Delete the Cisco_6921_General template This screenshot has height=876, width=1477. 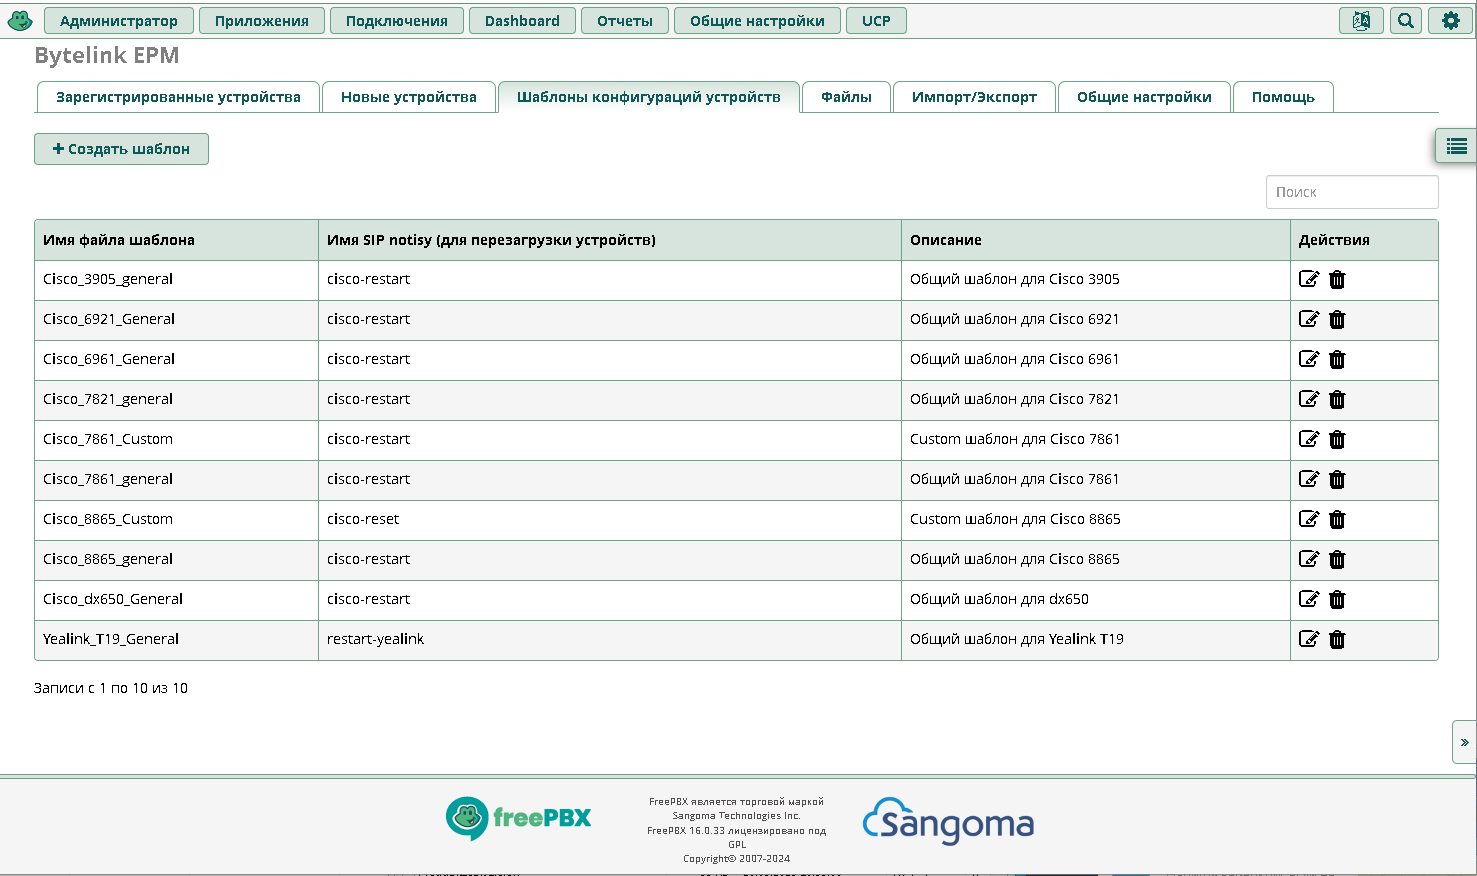point(1337,319)
